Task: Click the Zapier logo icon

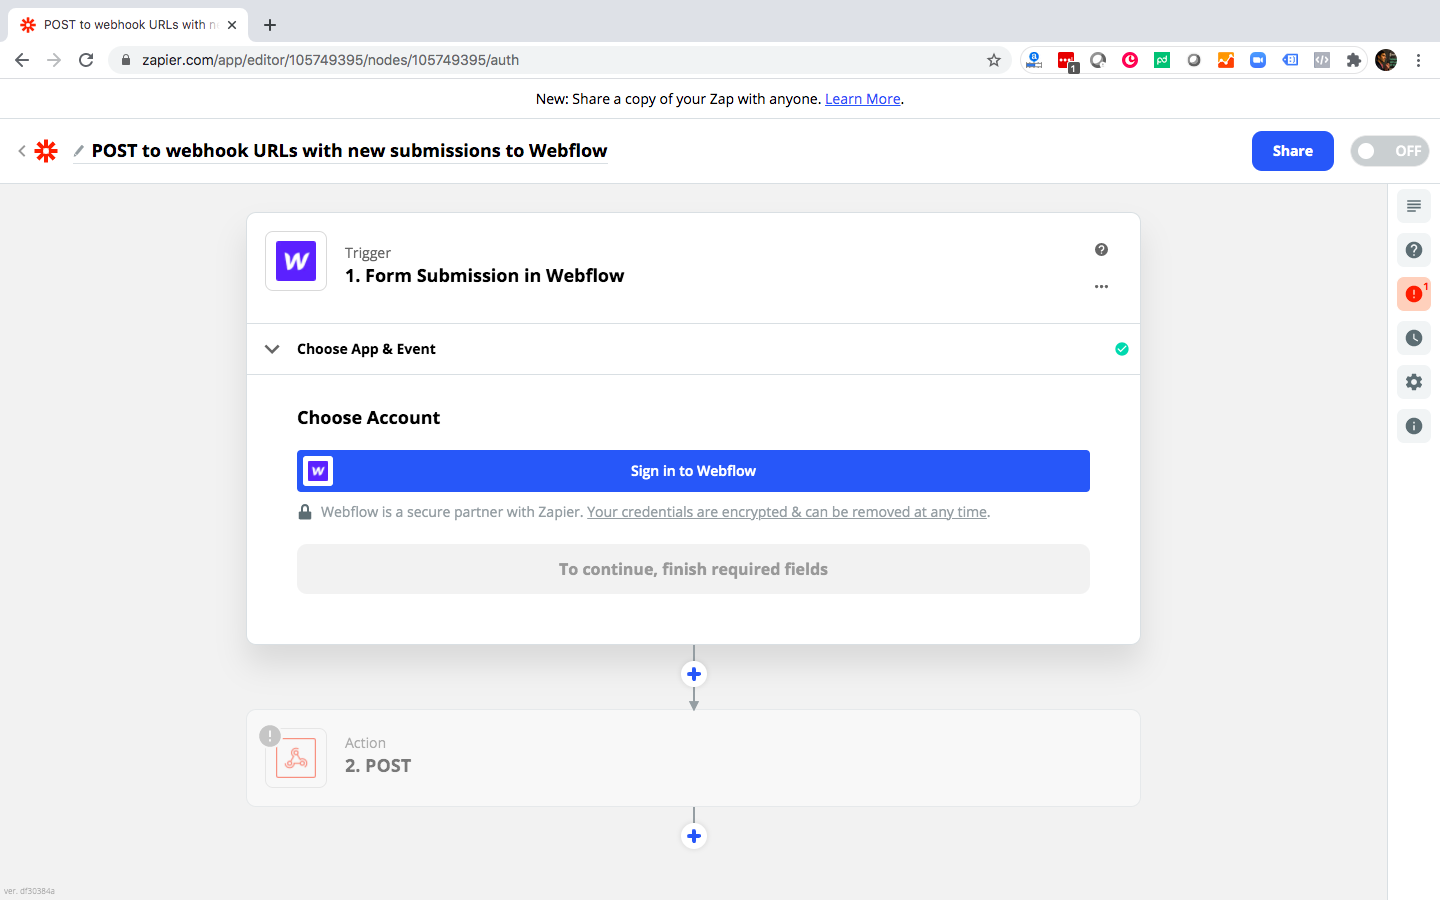Action: click(46, 151)
